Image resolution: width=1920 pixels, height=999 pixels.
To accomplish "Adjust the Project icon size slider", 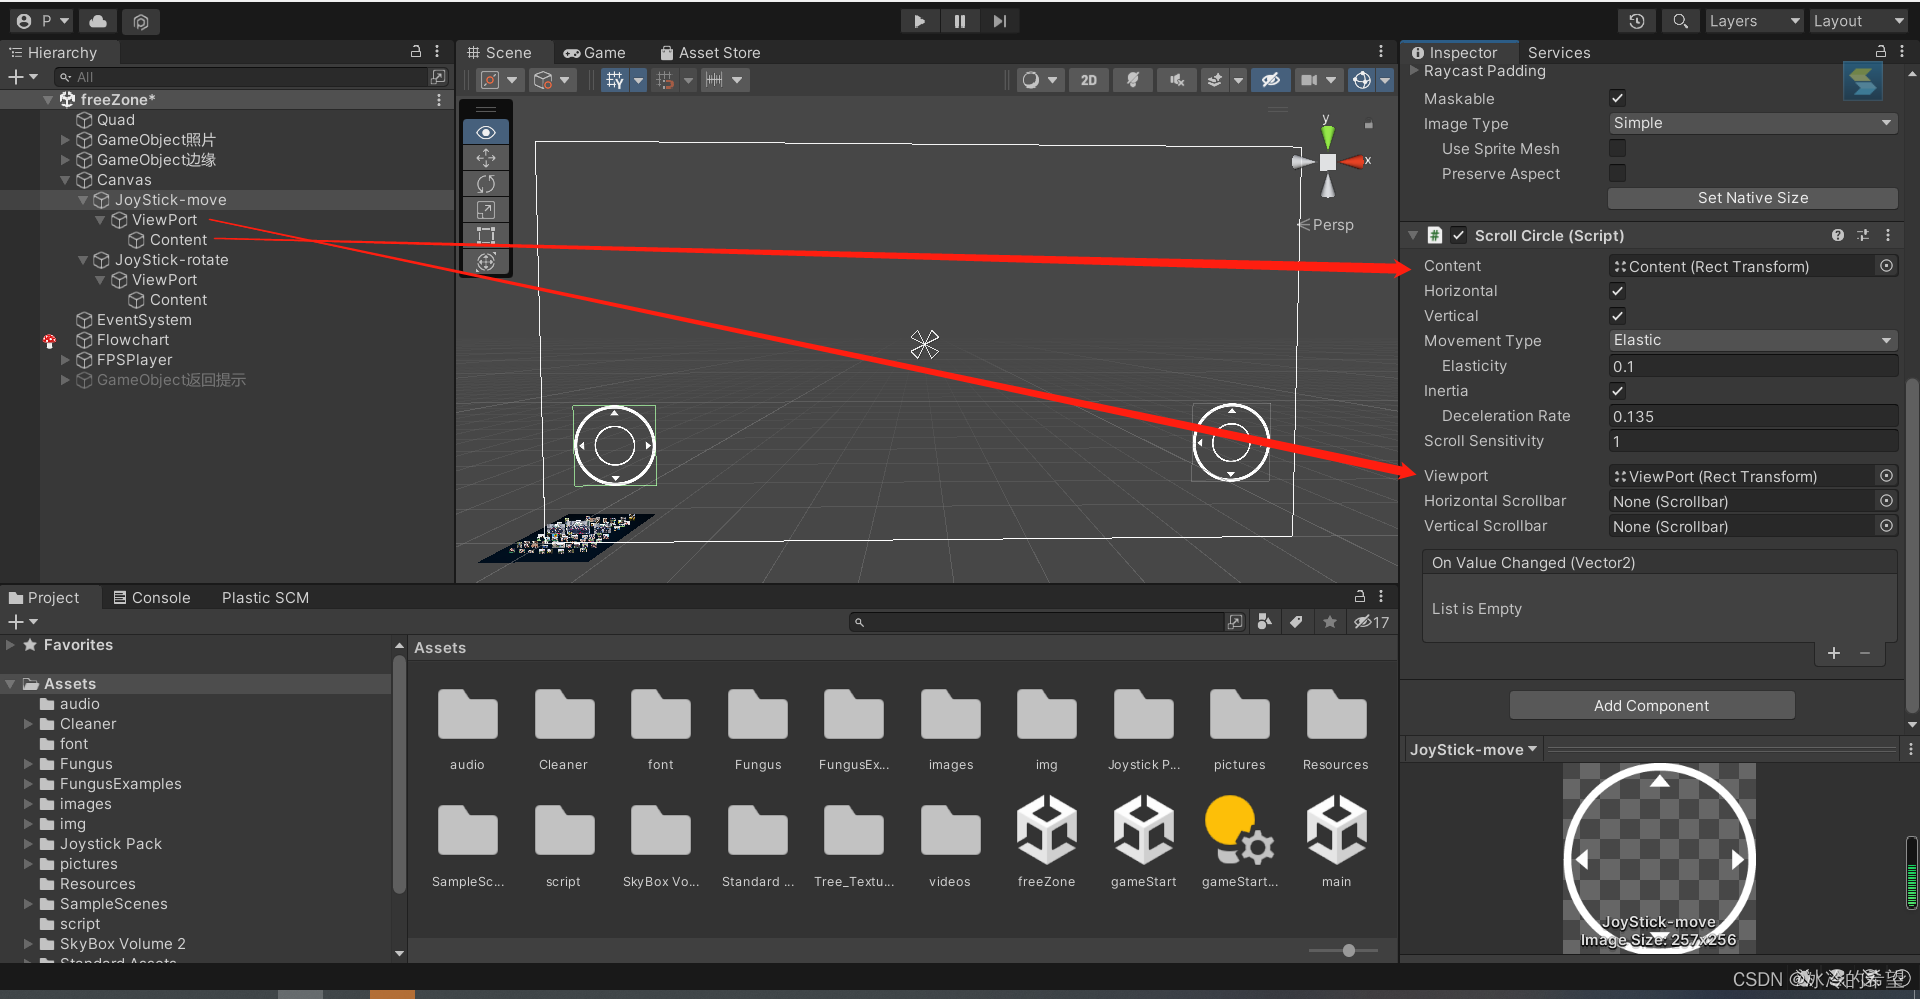I will (1348, 950).
